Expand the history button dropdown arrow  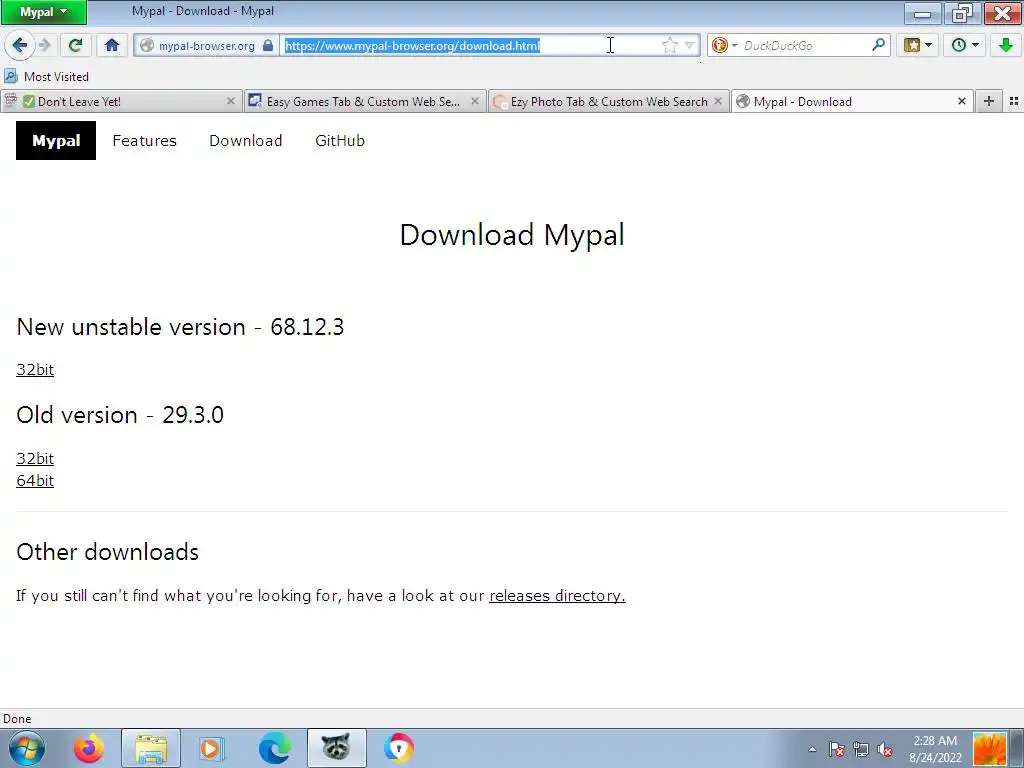[x=976, y=46]
